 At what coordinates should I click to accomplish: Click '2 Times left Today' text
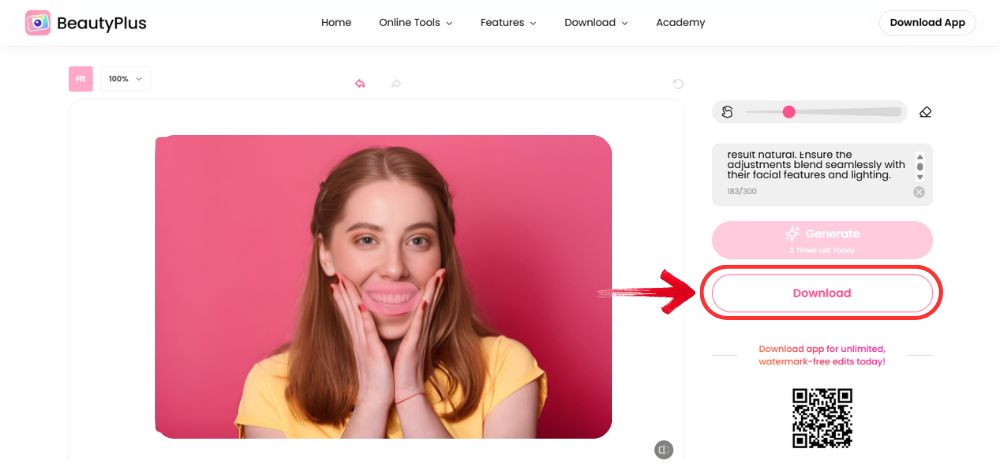[x=822, y=250]
